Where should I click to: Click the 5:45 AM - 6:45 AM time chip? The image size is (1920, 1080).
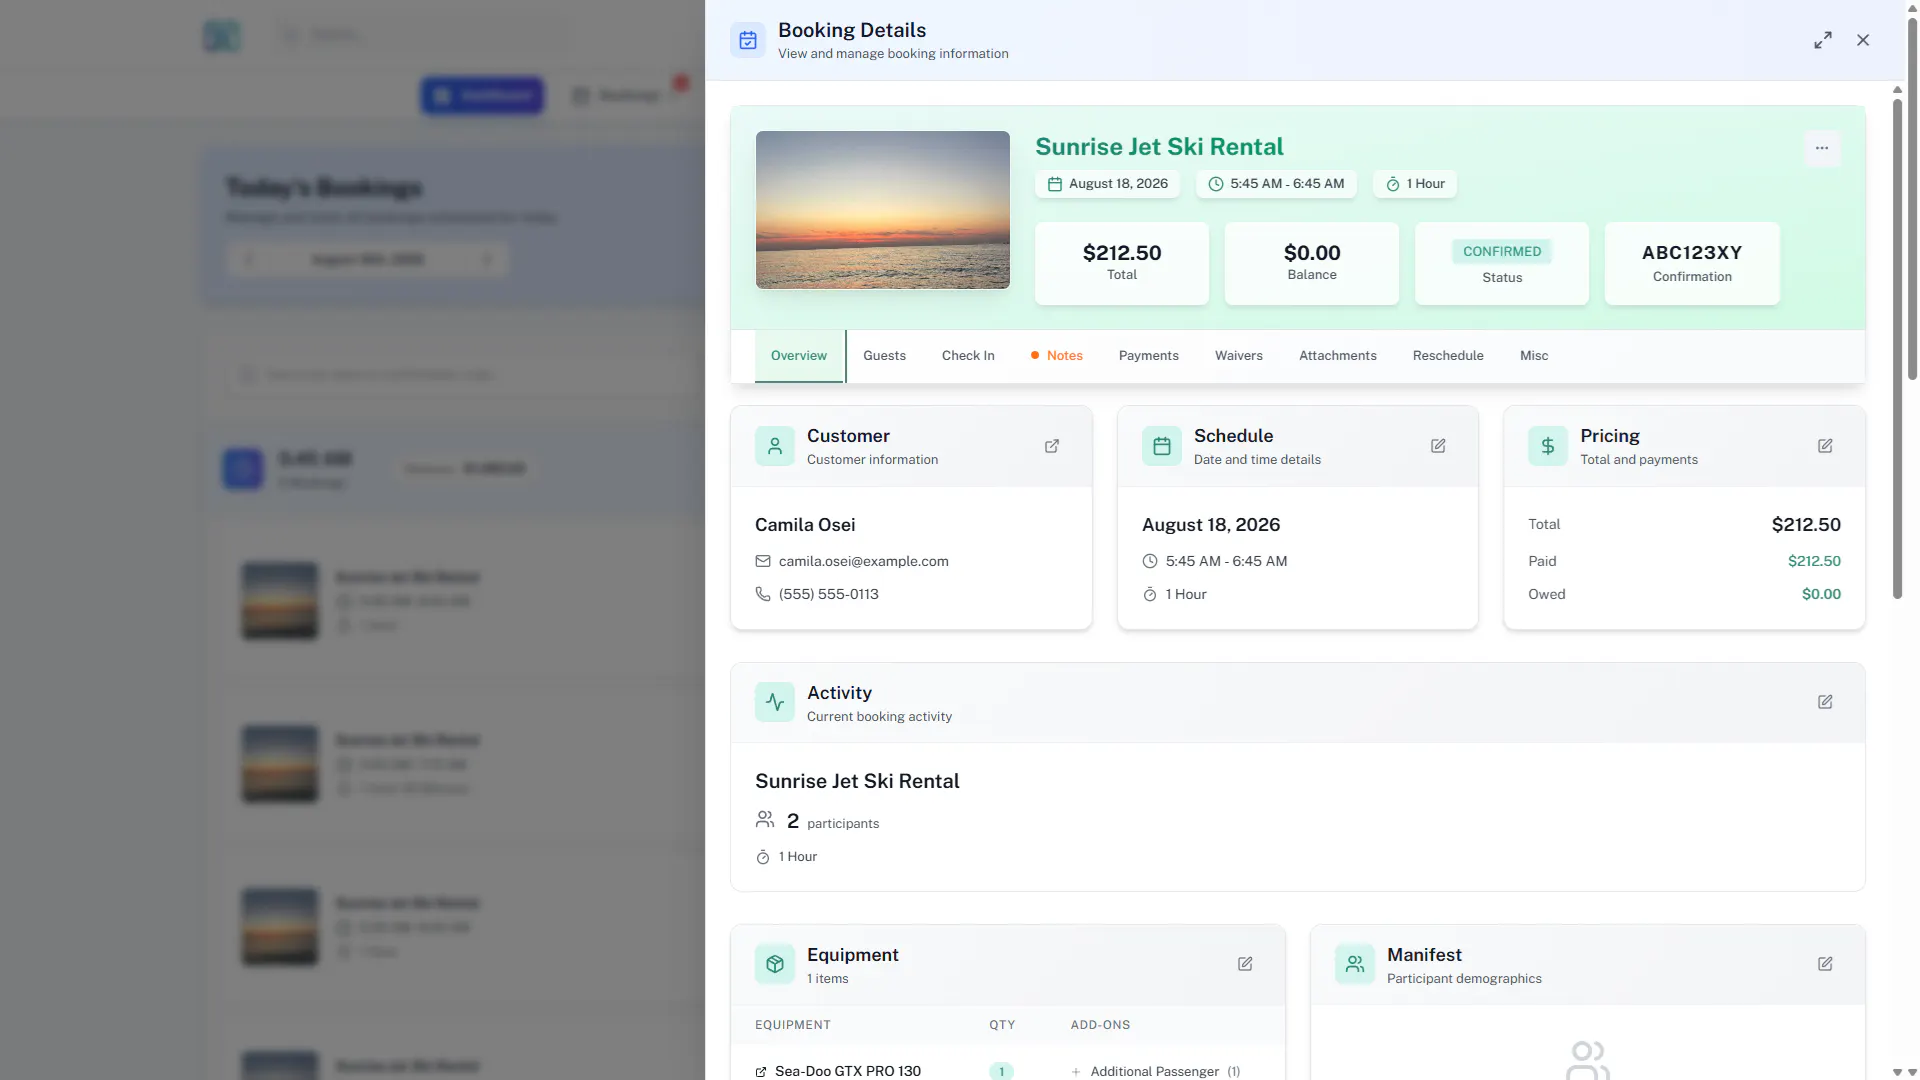(x=1276, y=184)
